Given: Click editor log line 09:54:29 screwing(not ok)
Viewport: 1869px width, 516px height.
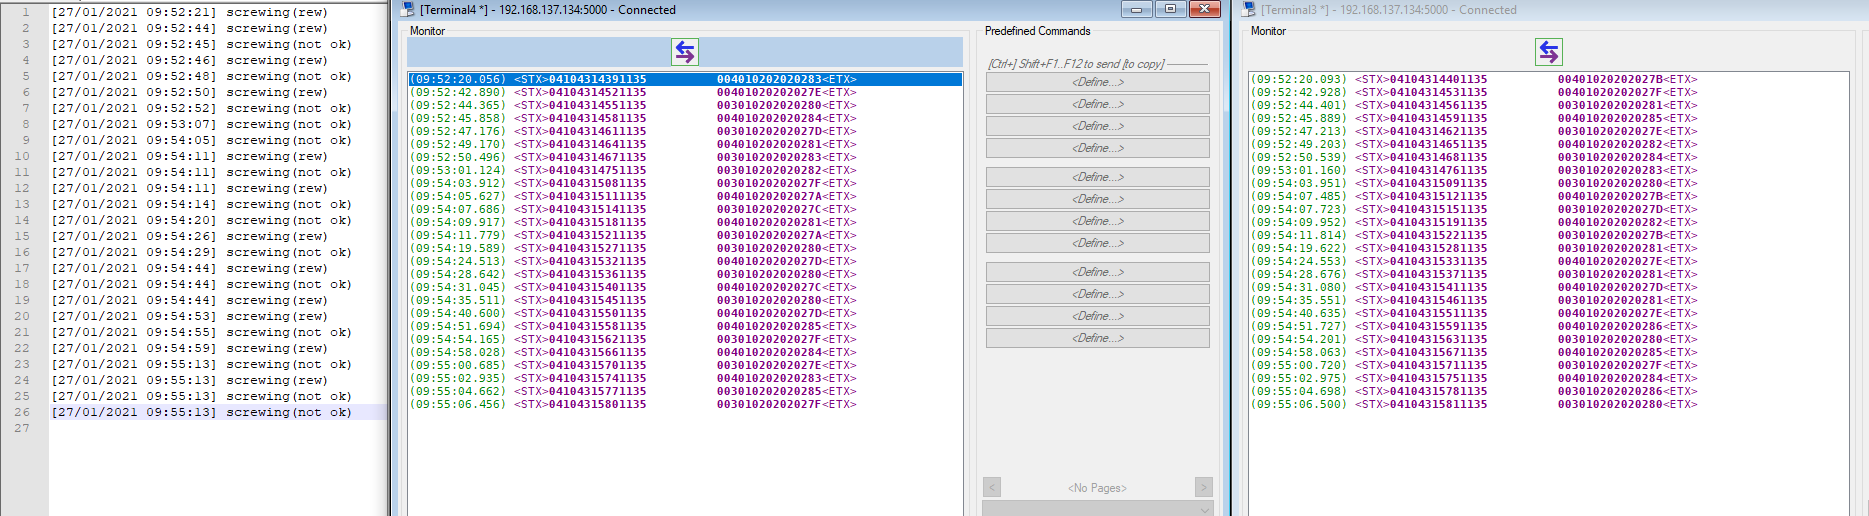Looking at the screenshot, I should [202, 252].
